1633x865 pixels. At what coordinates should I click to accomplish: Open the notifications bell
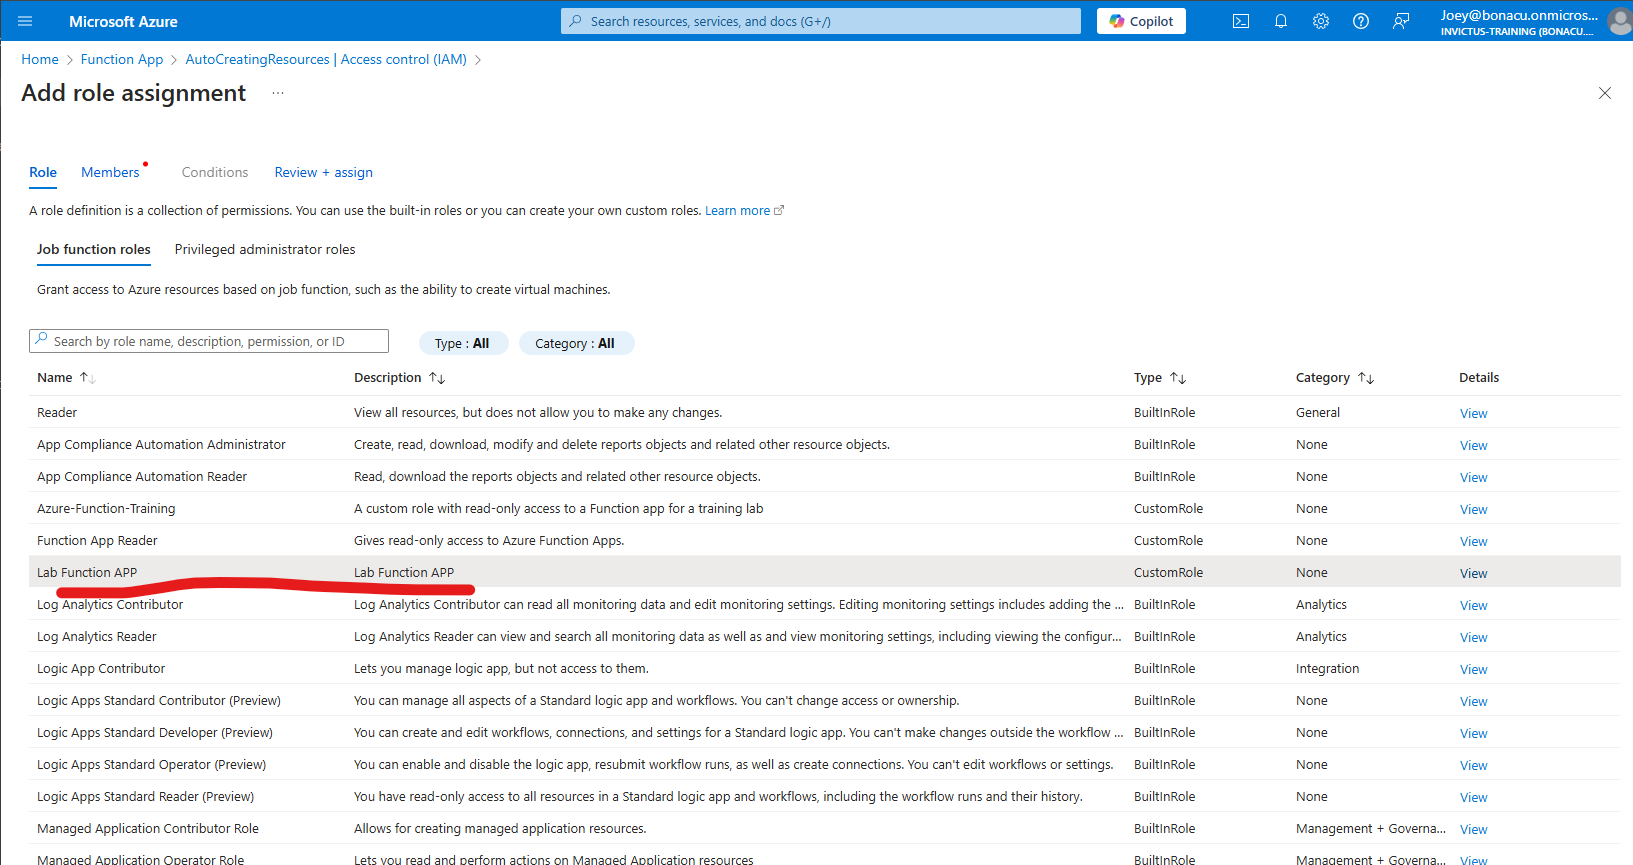tap(1281, 21)
